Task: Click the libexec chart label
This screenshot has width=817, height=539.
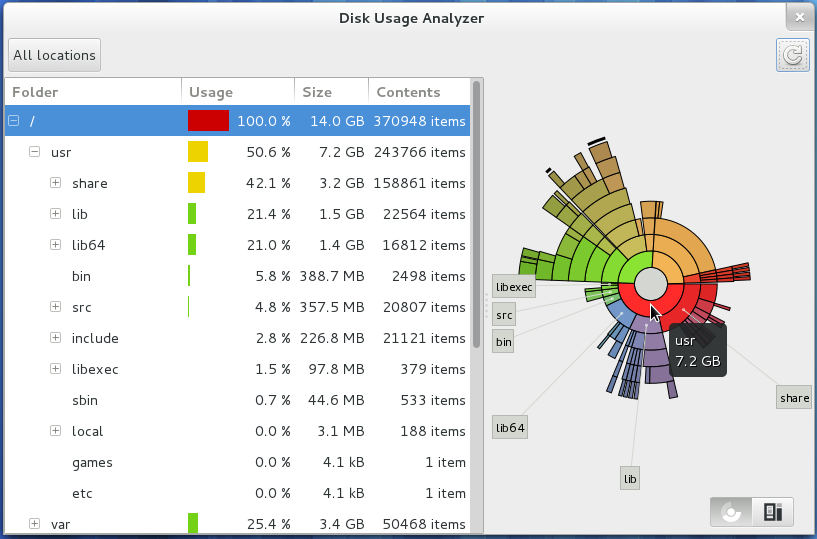Action: tap(514, 287)
